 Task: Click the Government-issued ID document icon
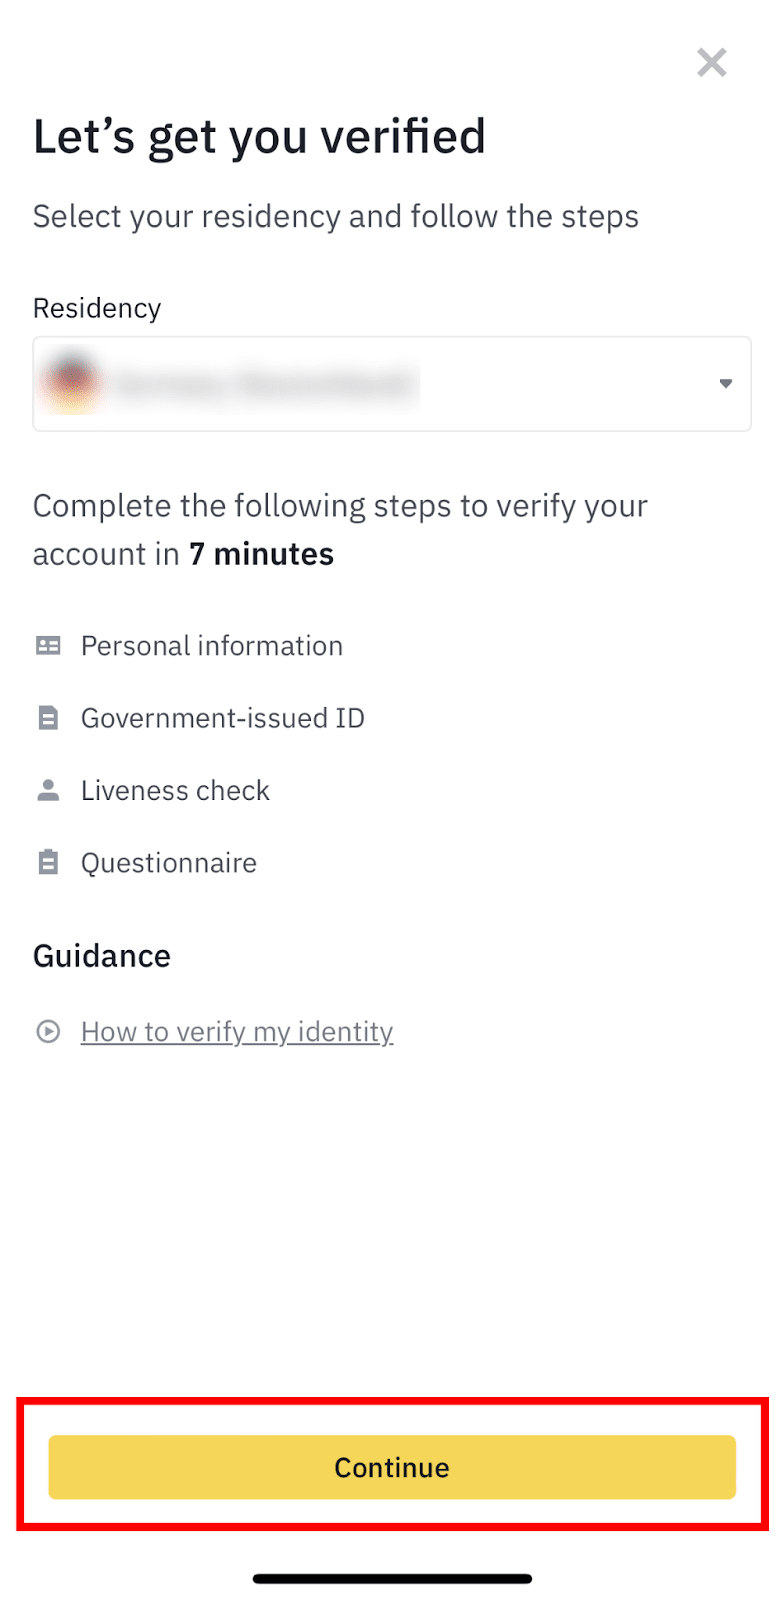[x=48, y=718]
